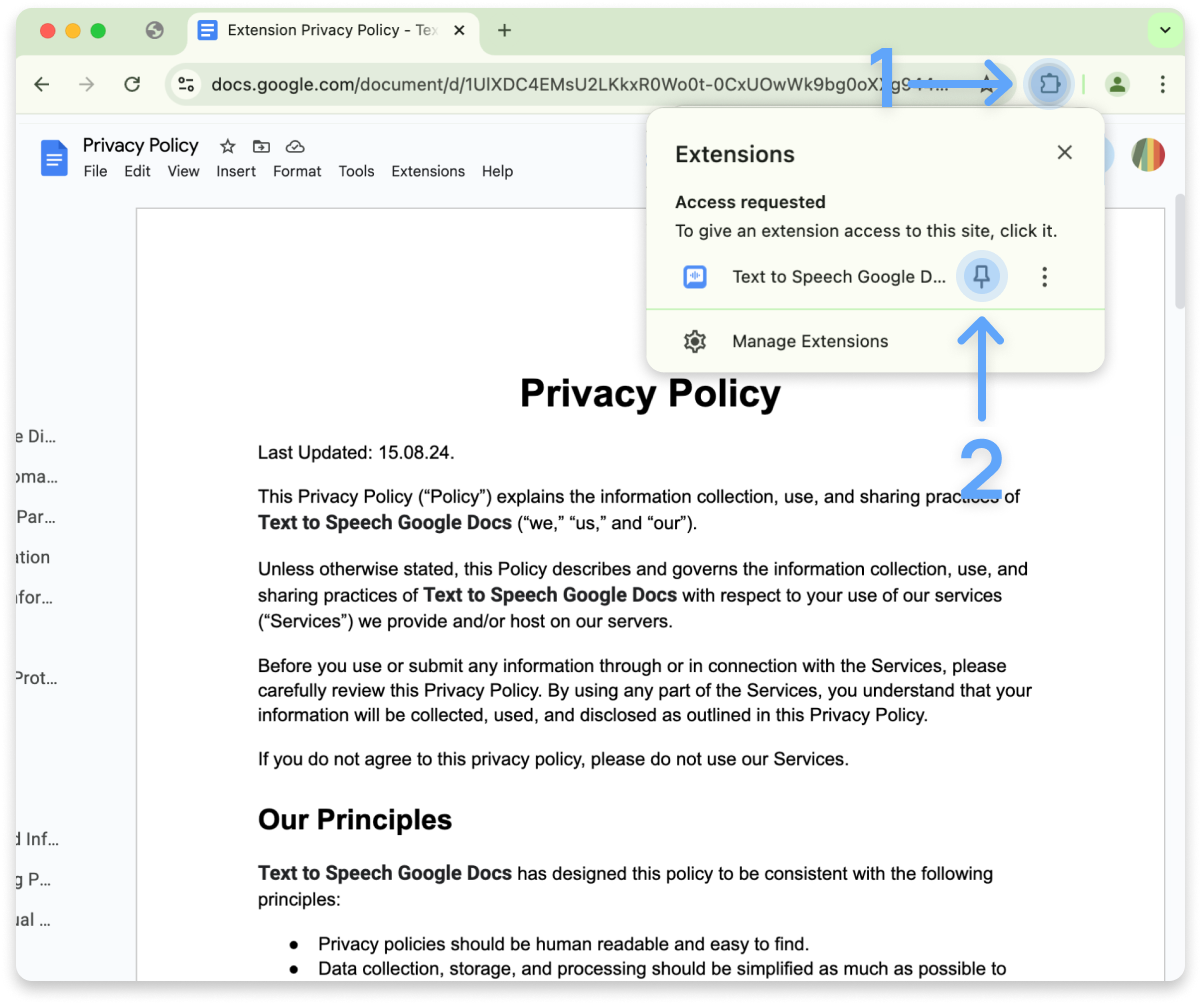
Task: Move the document to a folder
Action: click(261, 146)
